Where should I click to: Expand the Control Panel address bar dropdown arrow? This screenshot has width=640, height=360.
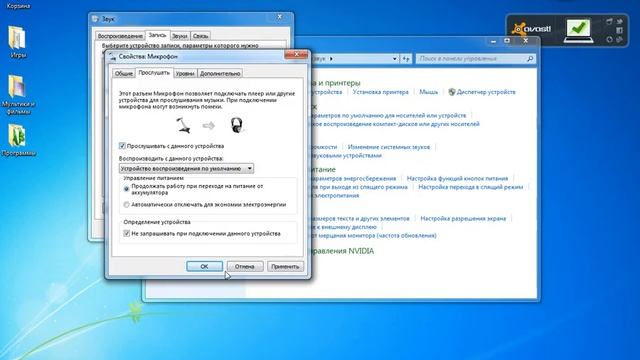(394, 59)
